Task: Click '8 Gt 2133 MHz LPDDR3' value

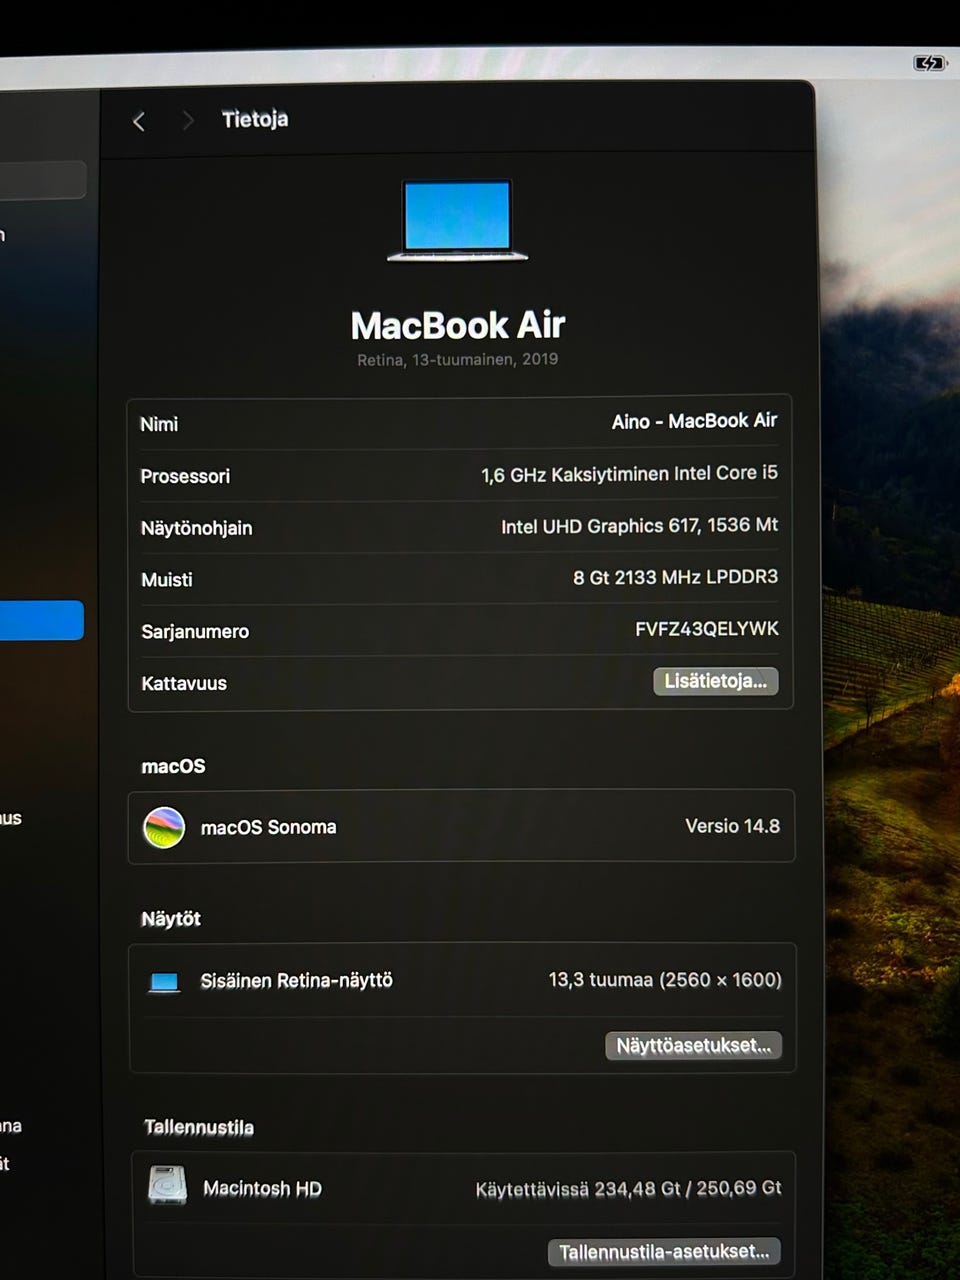Action: point(675,577)
